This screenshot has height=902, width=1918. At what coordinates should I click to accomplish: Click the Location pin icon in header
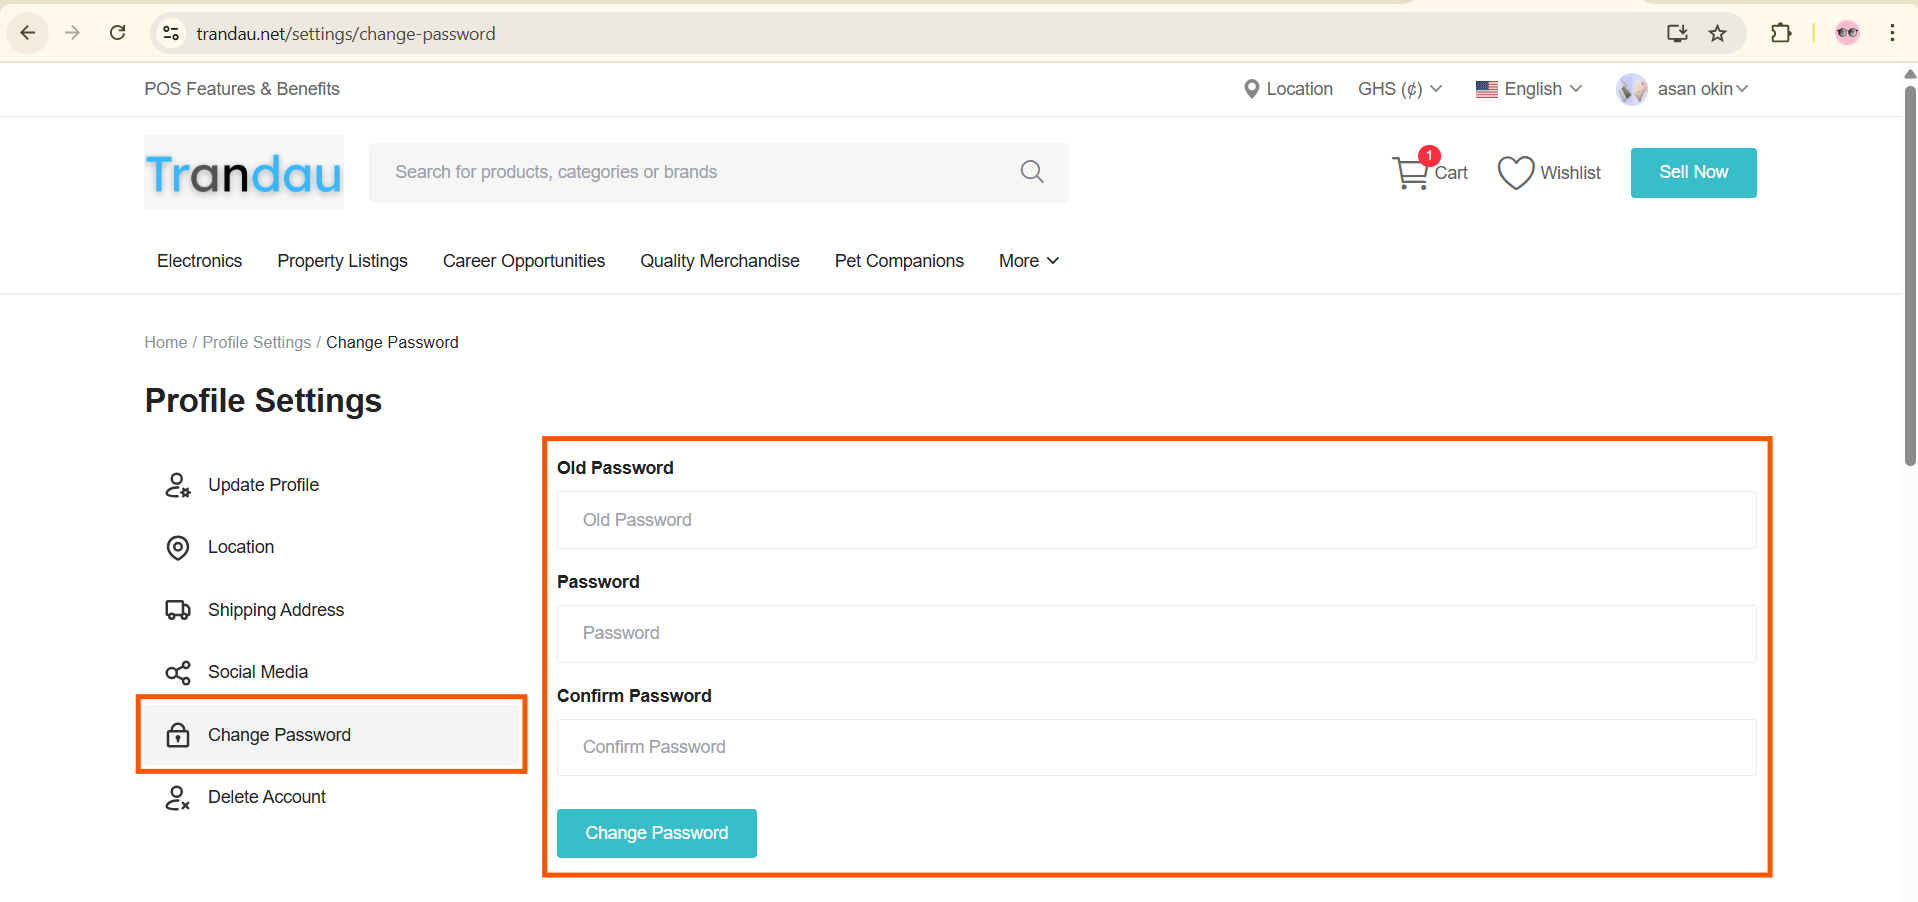(1251, 89)
